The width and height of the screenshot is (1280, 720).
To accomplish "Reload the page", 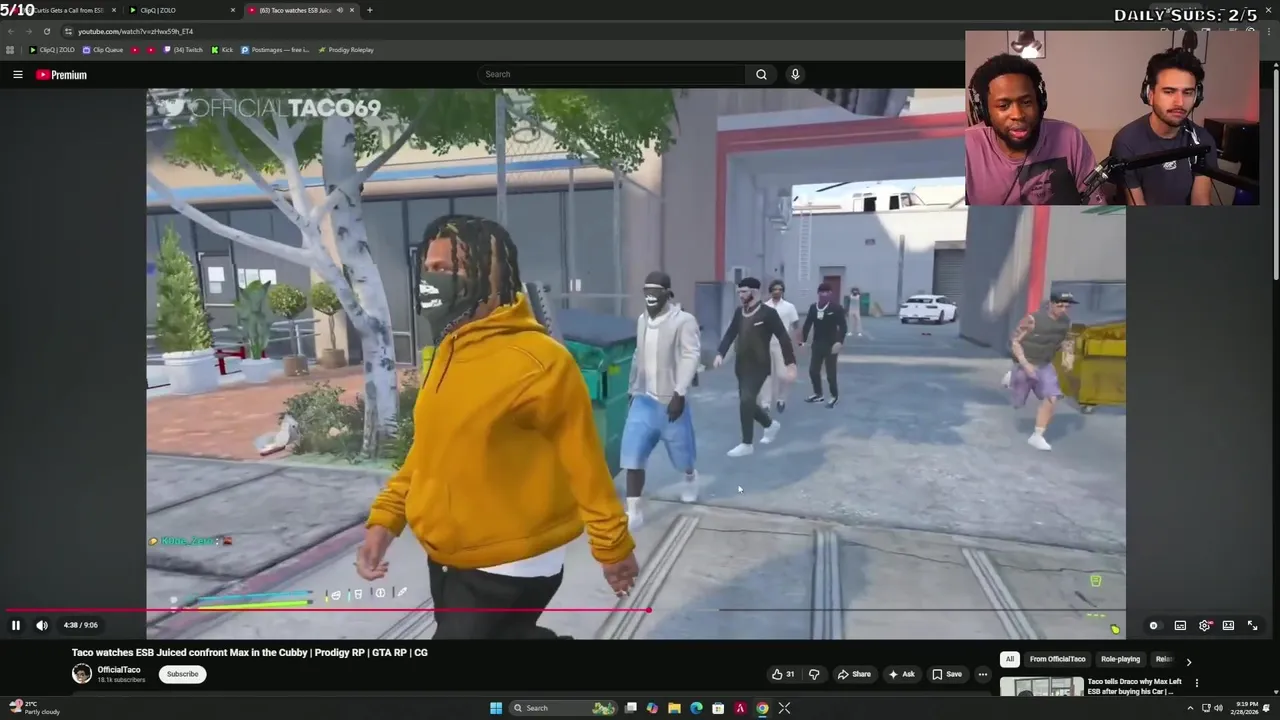I will [x=46, y=31].
